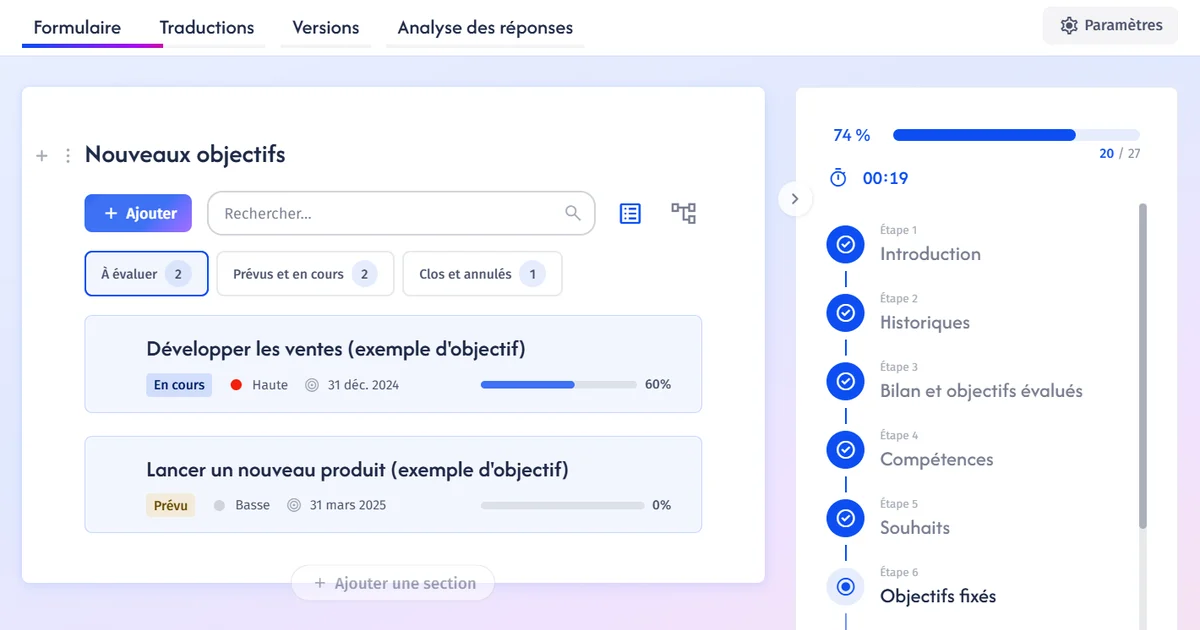The image size is (1200, 630).
Task: Click the 60% progress bar
Action: (558, 385)
